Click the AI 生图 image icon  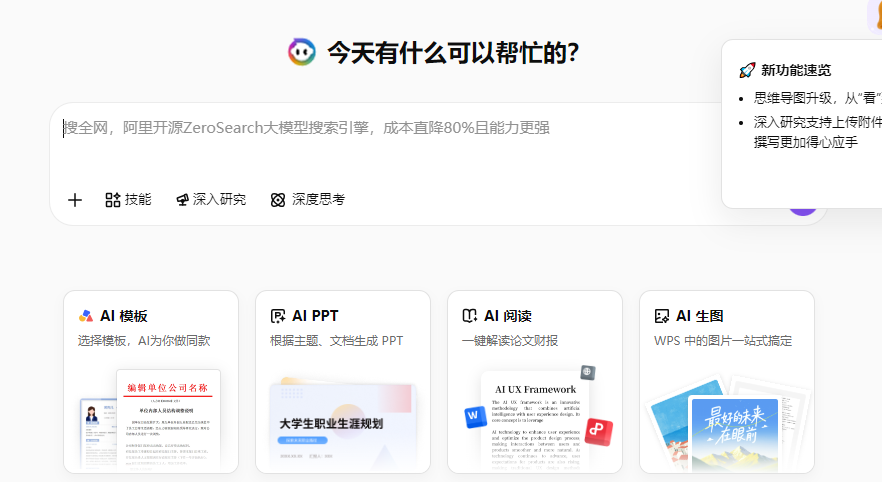coord(661,316)
